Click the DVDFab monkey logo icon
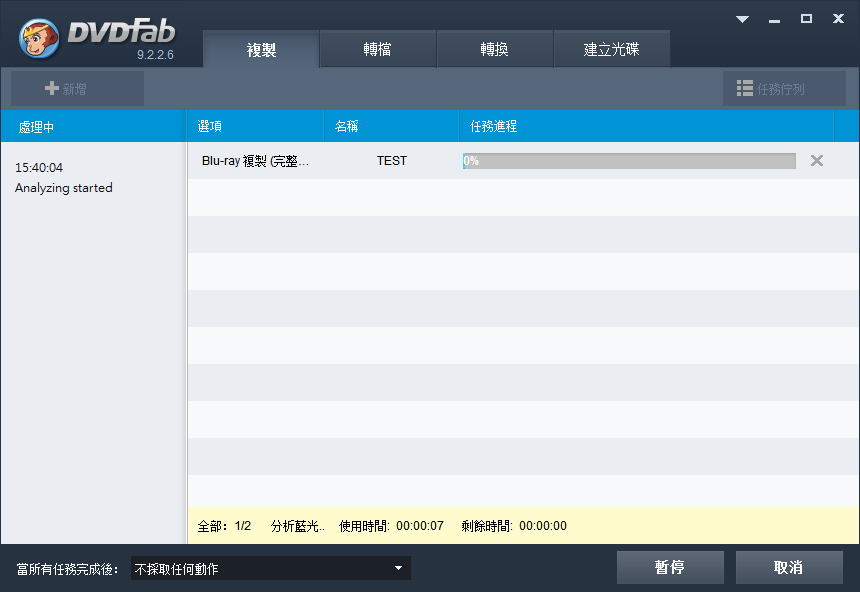The image size is (860, 592). click(38, 38)
